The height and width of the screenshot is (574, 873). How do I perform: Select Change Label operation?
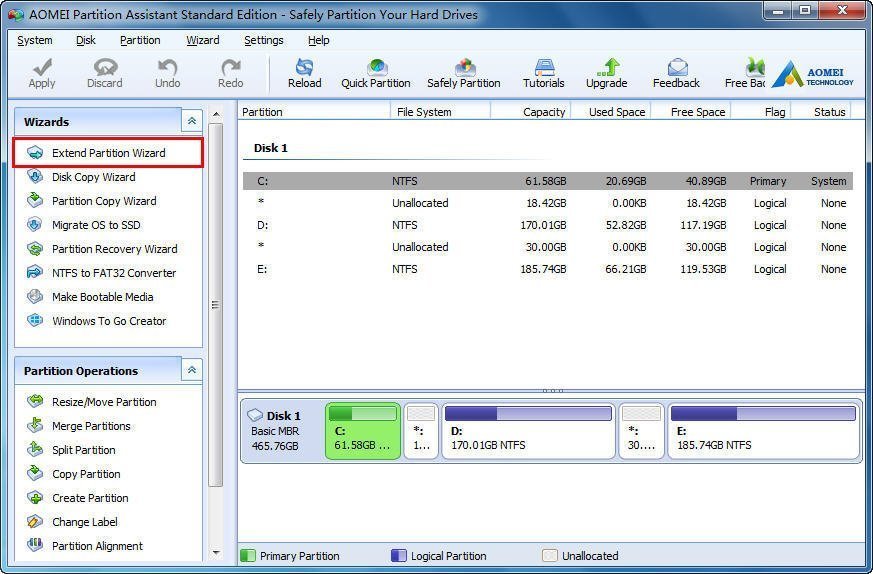click(85, 522)
